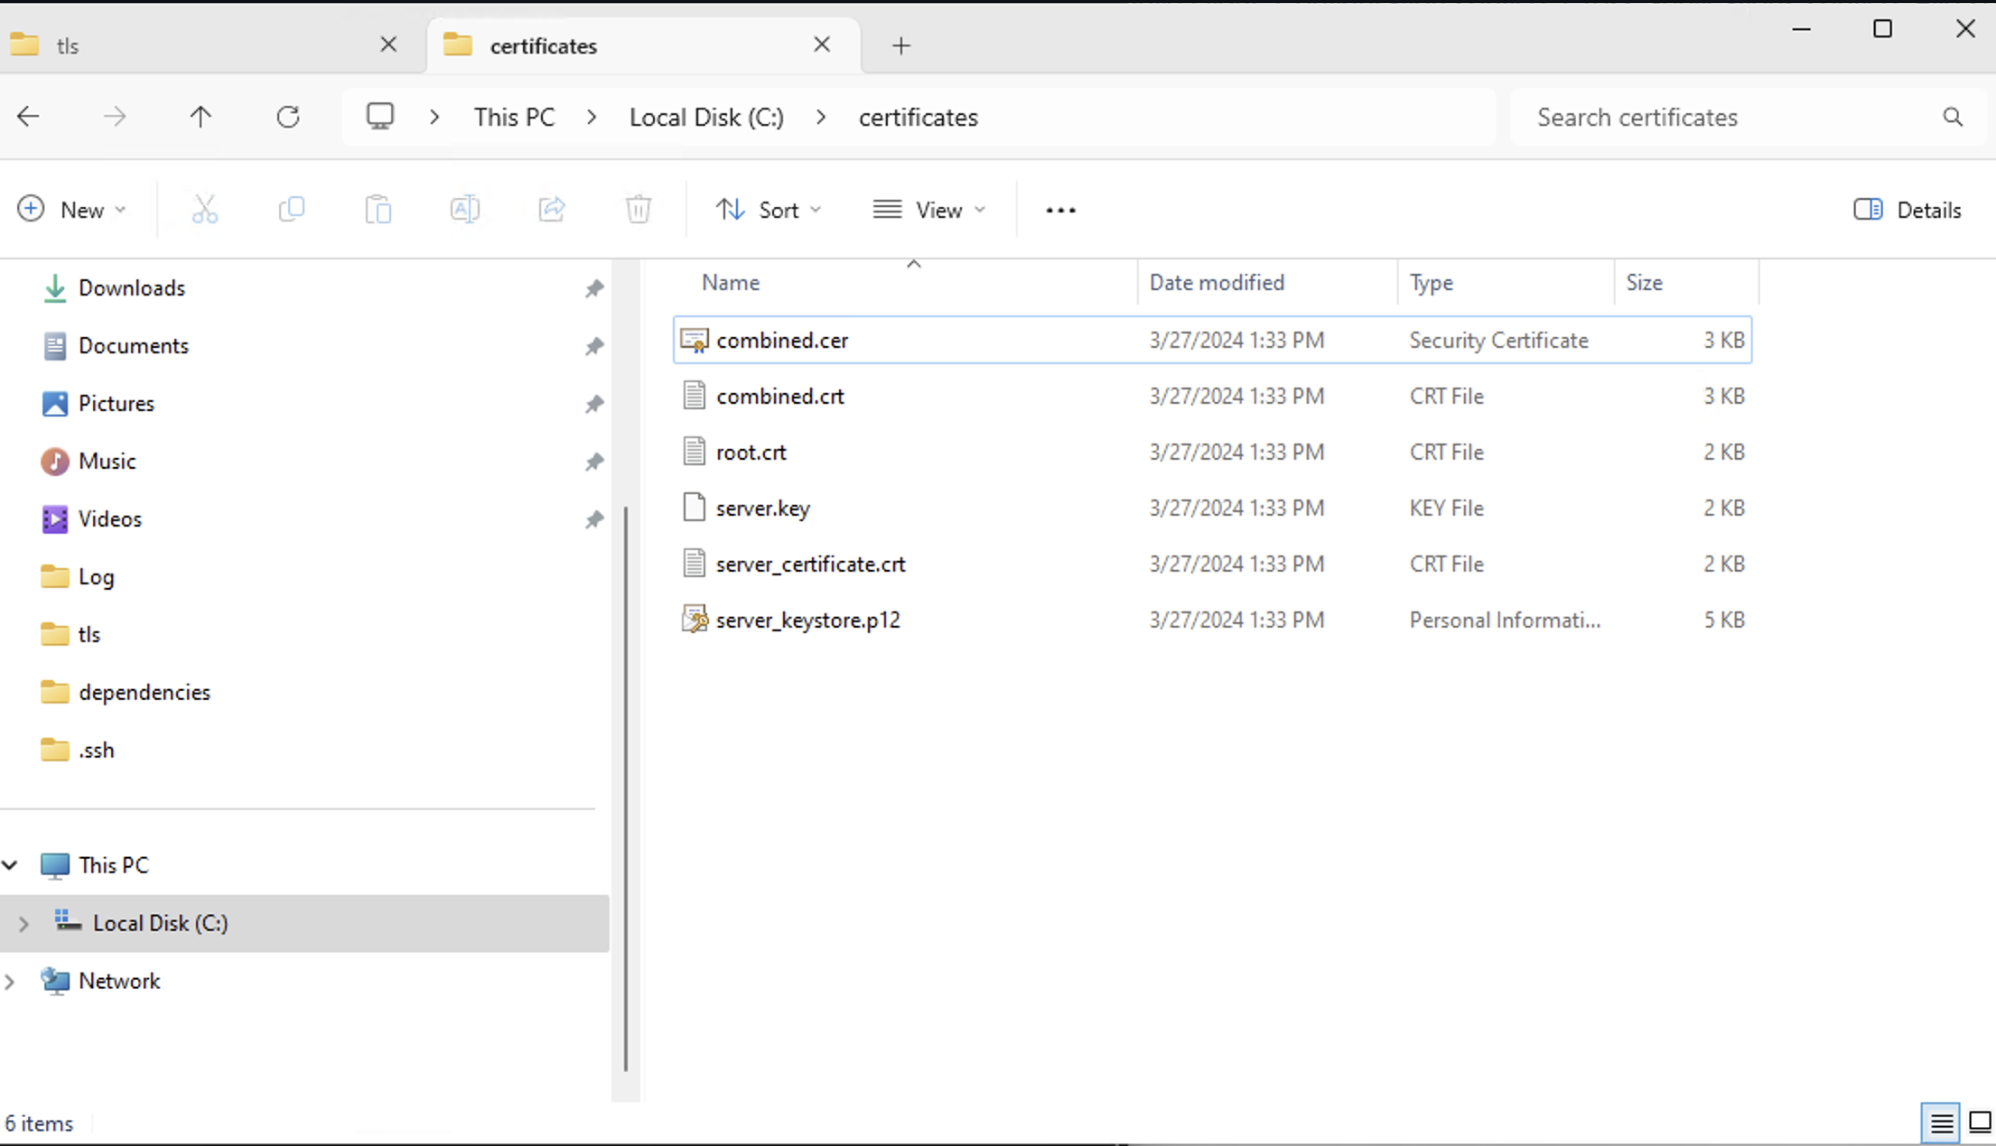Click the pin icon next to Documents
This screenshot has width=1996, height=1146.
coord(594,346)
